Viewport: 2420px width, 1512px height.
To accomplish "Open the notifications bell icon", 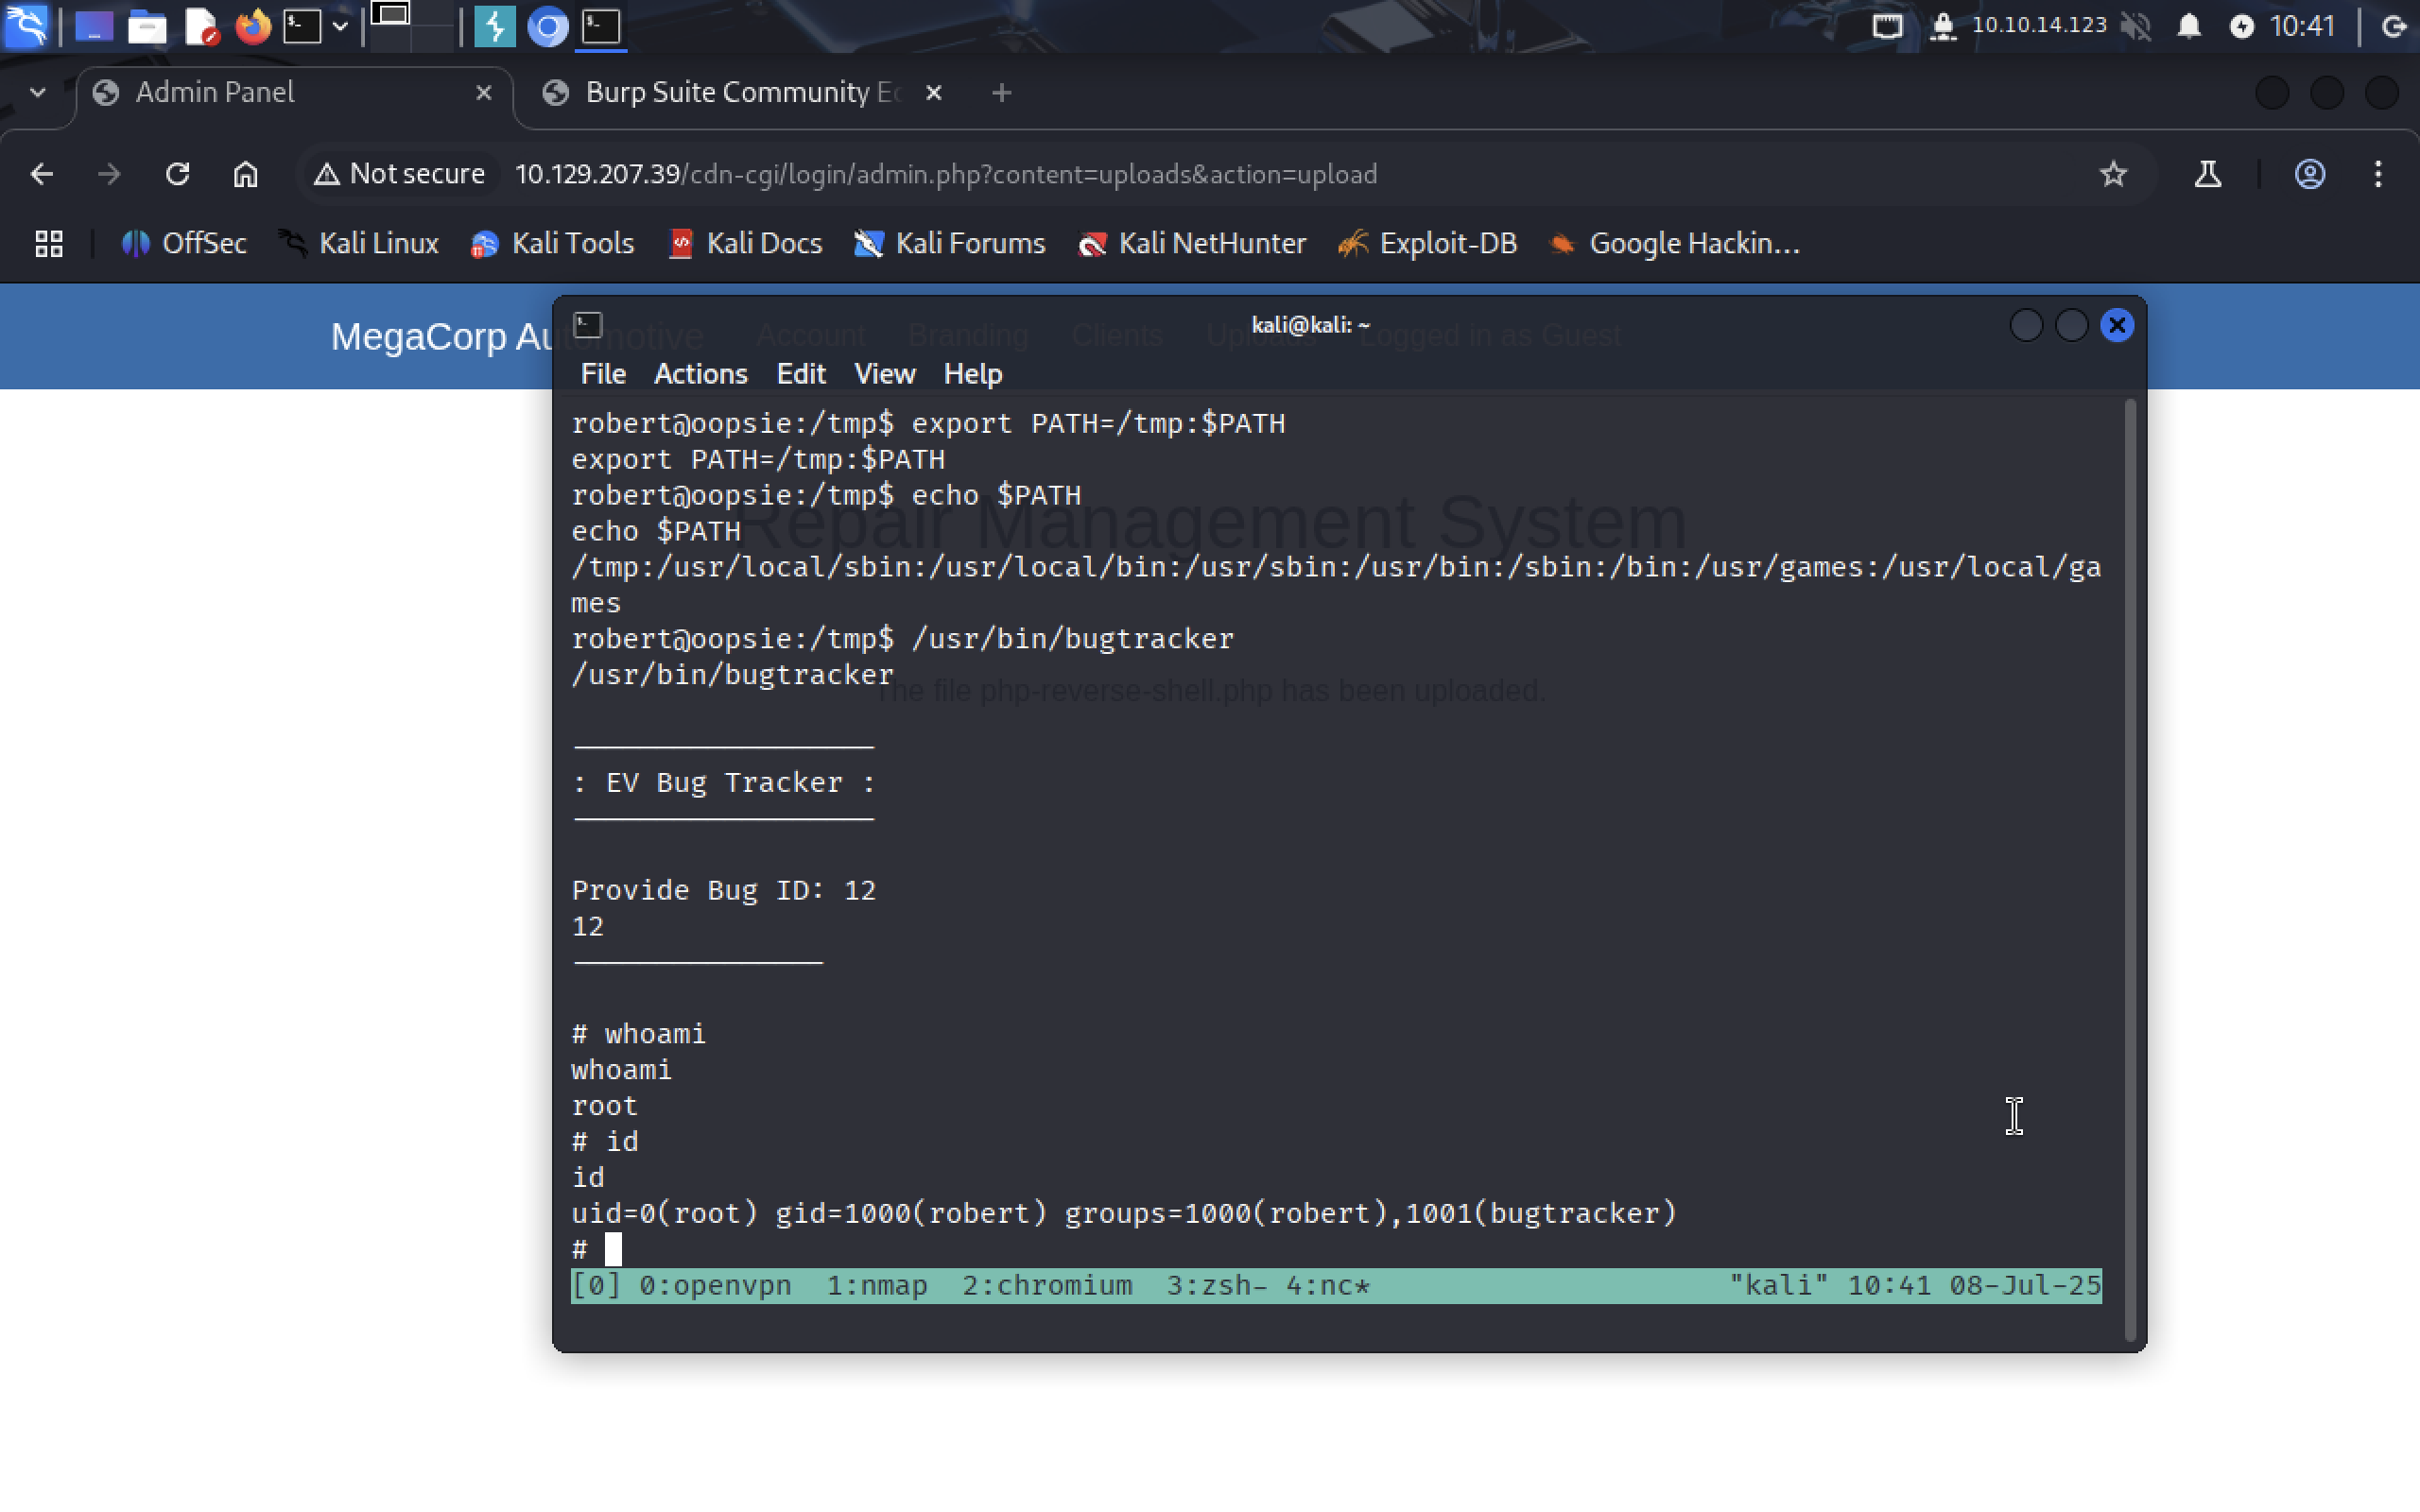I will 2189,26.
